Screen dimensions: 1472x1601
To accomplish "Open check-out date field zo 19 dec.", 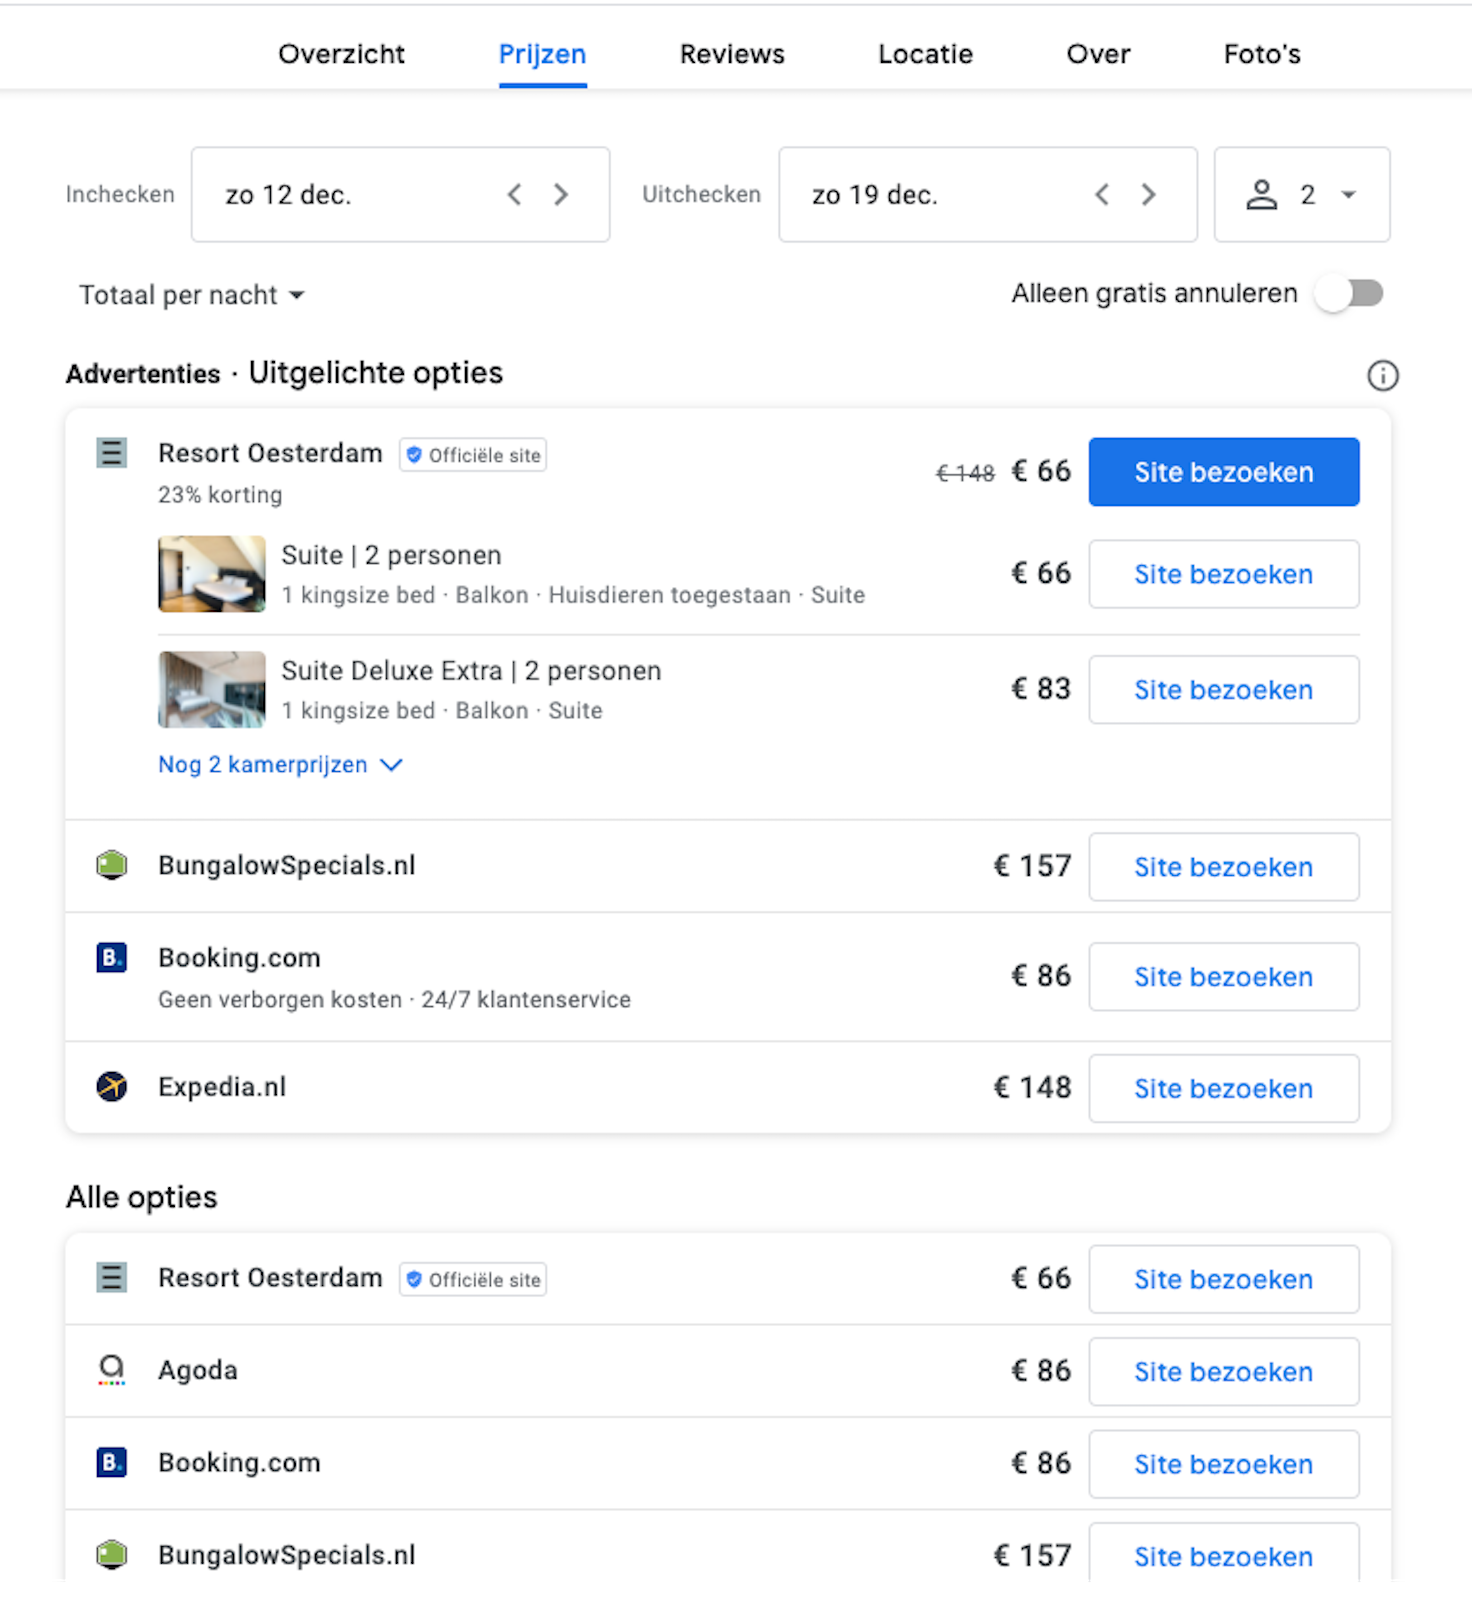I will pyautogui.click(x=988, y=195).
